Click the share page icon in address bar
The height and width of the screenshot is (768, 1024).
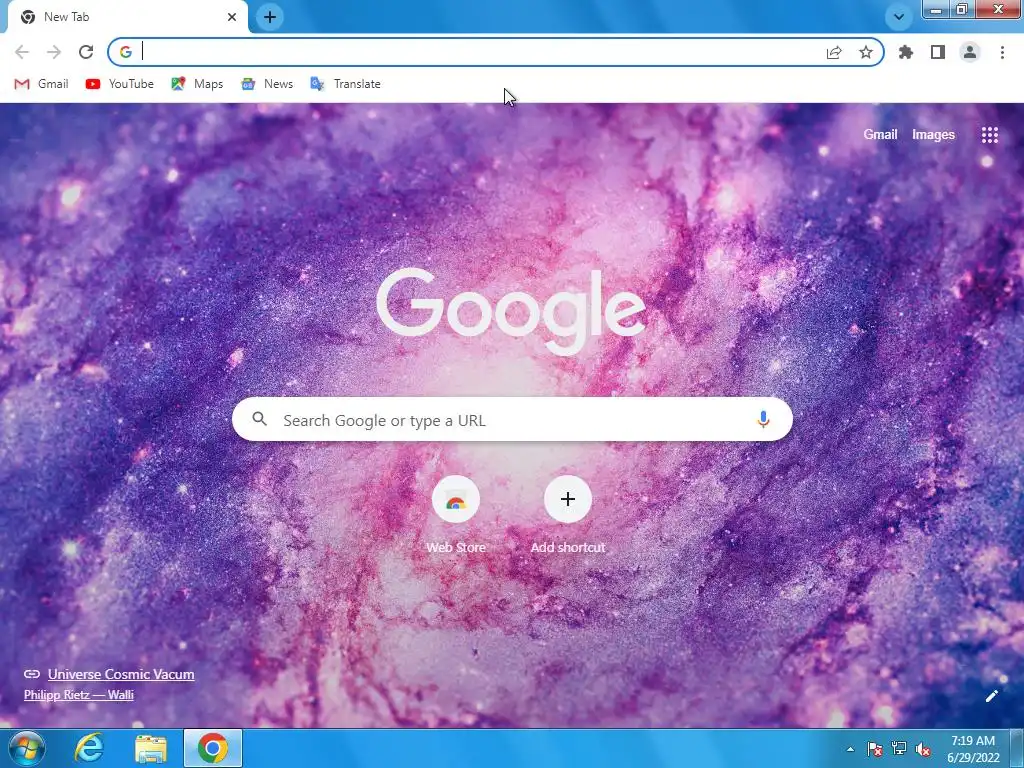pyautogui.click(x=834, y=52)
